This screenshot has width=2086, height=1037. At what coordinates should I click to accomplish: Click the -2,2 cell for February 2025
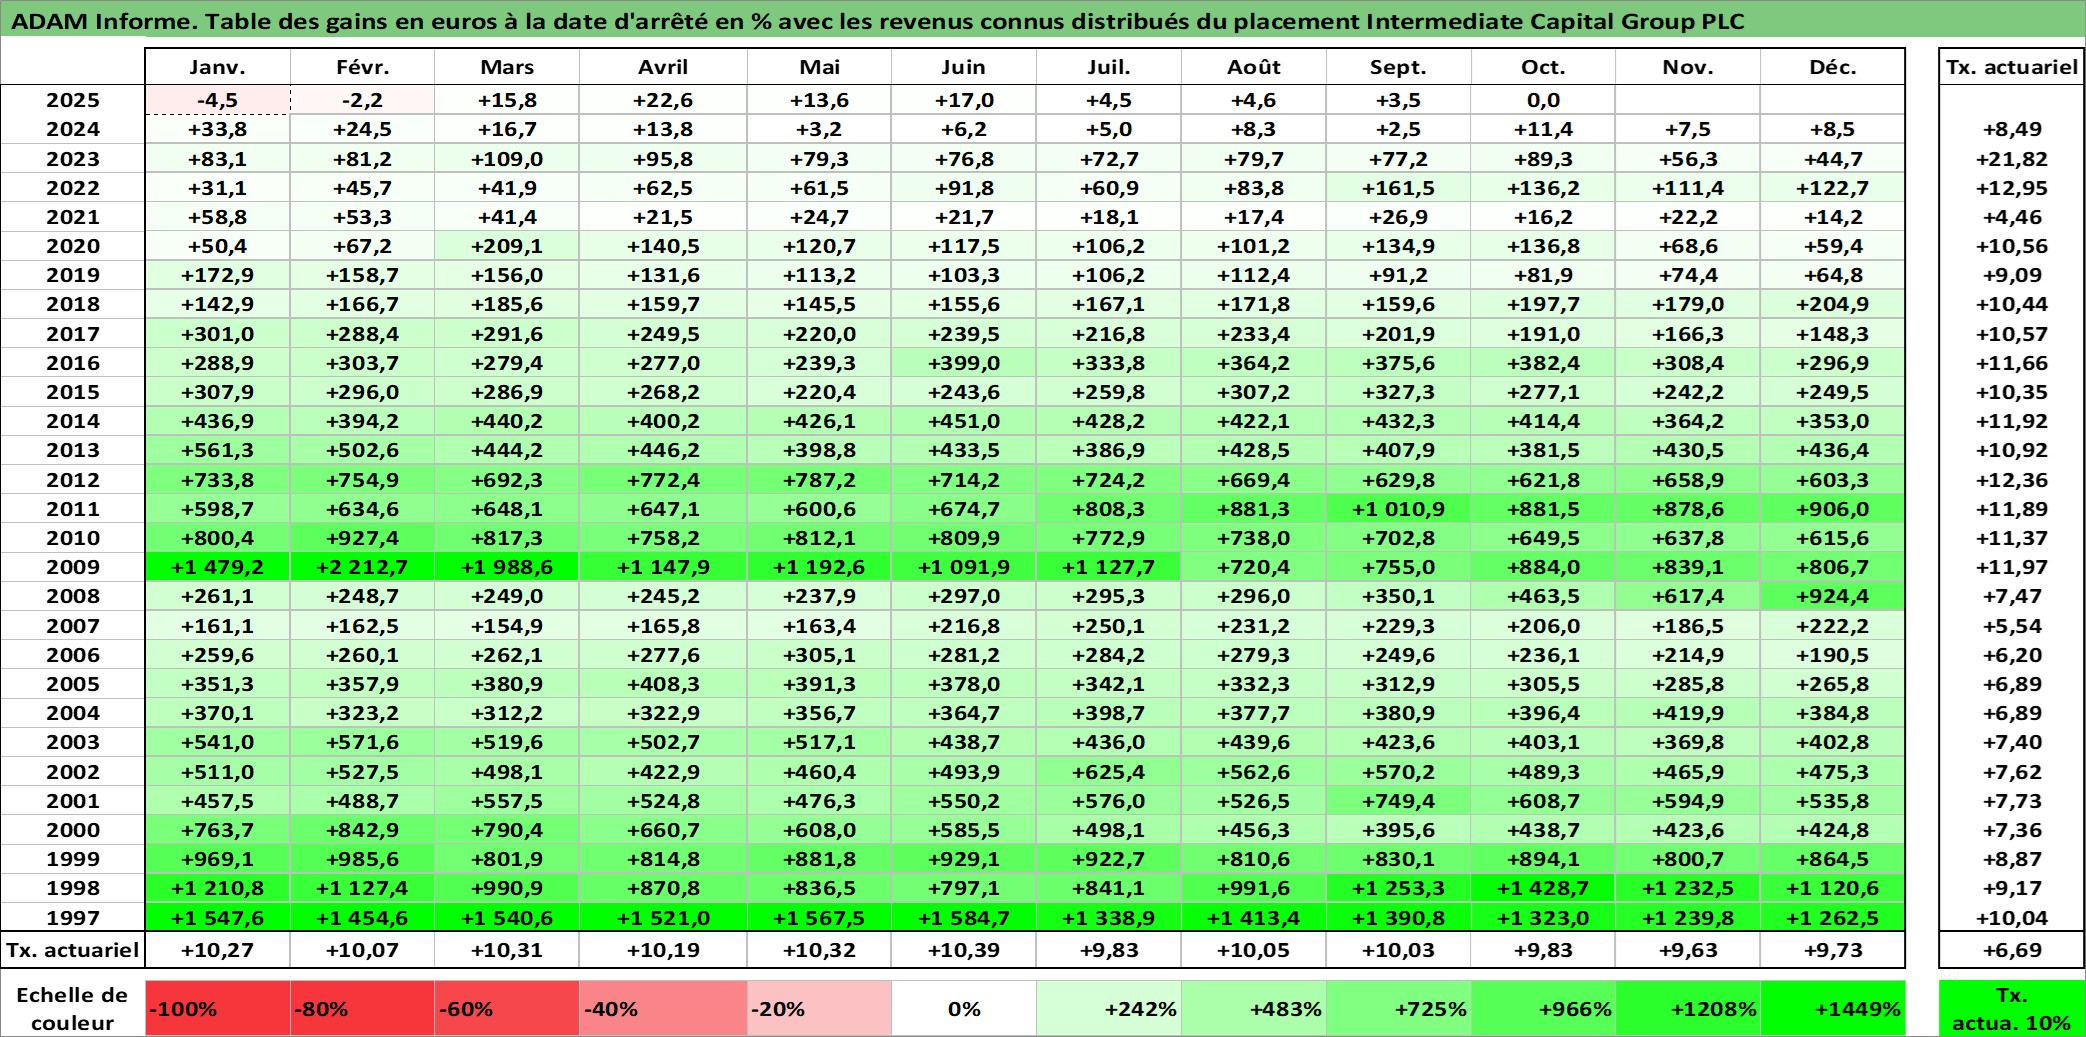point(362,100)
